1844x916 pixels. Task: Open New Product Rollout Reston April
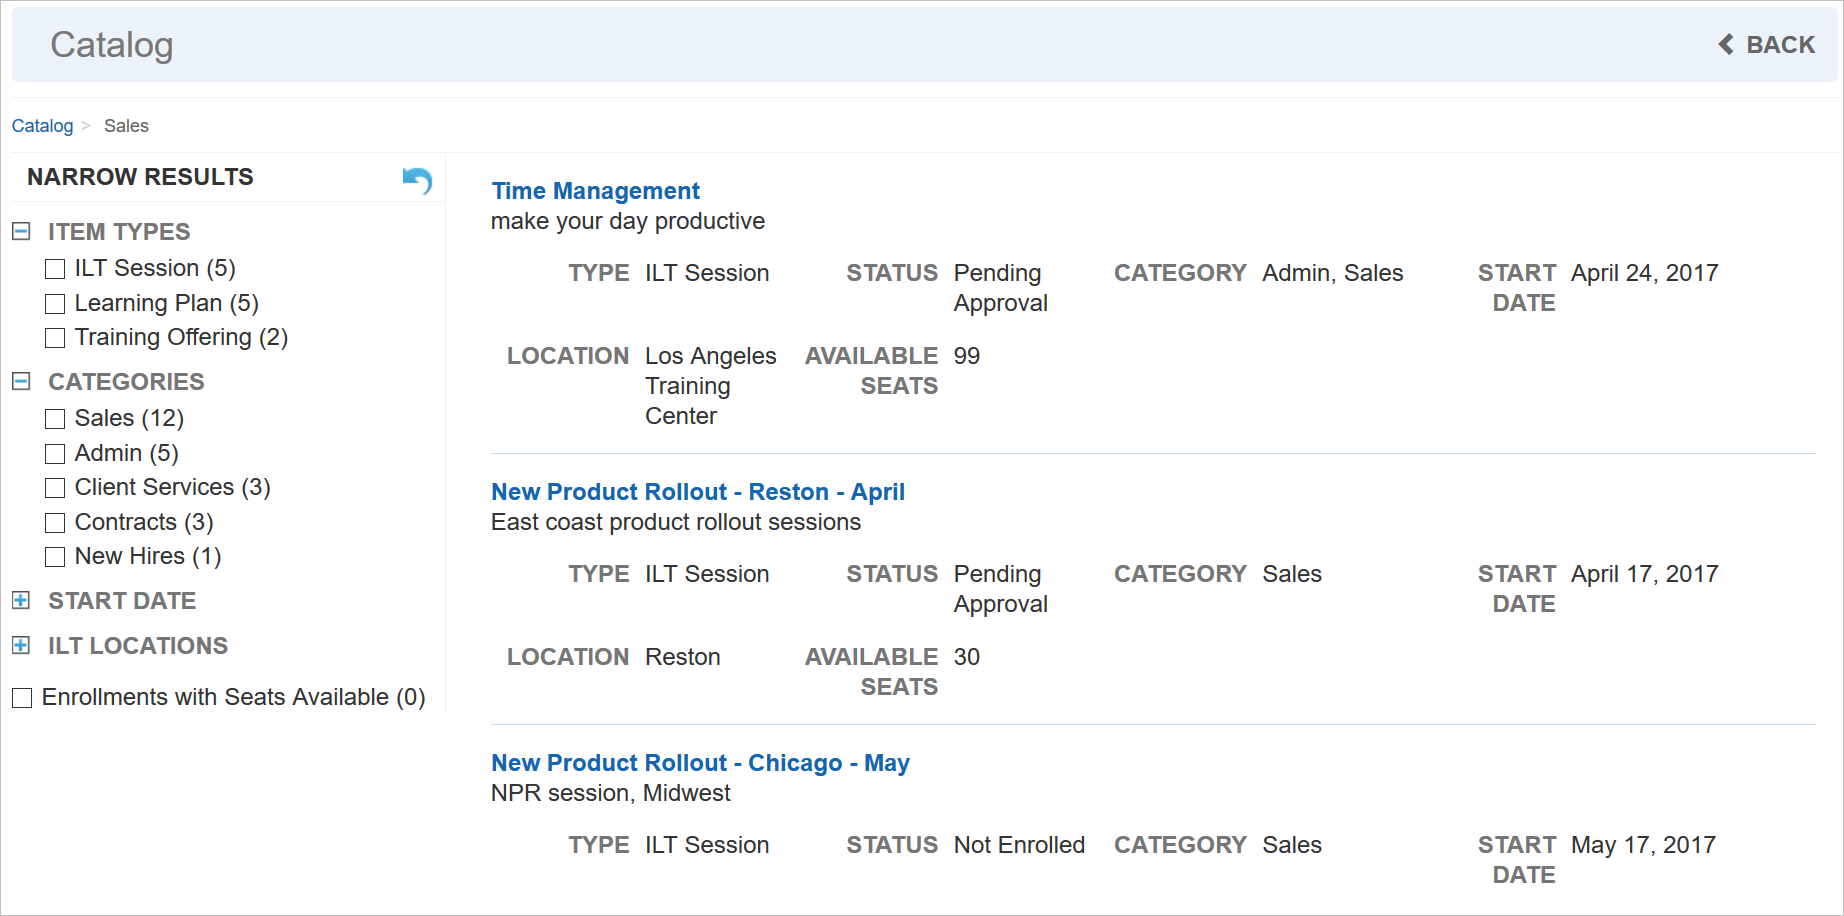697,492
